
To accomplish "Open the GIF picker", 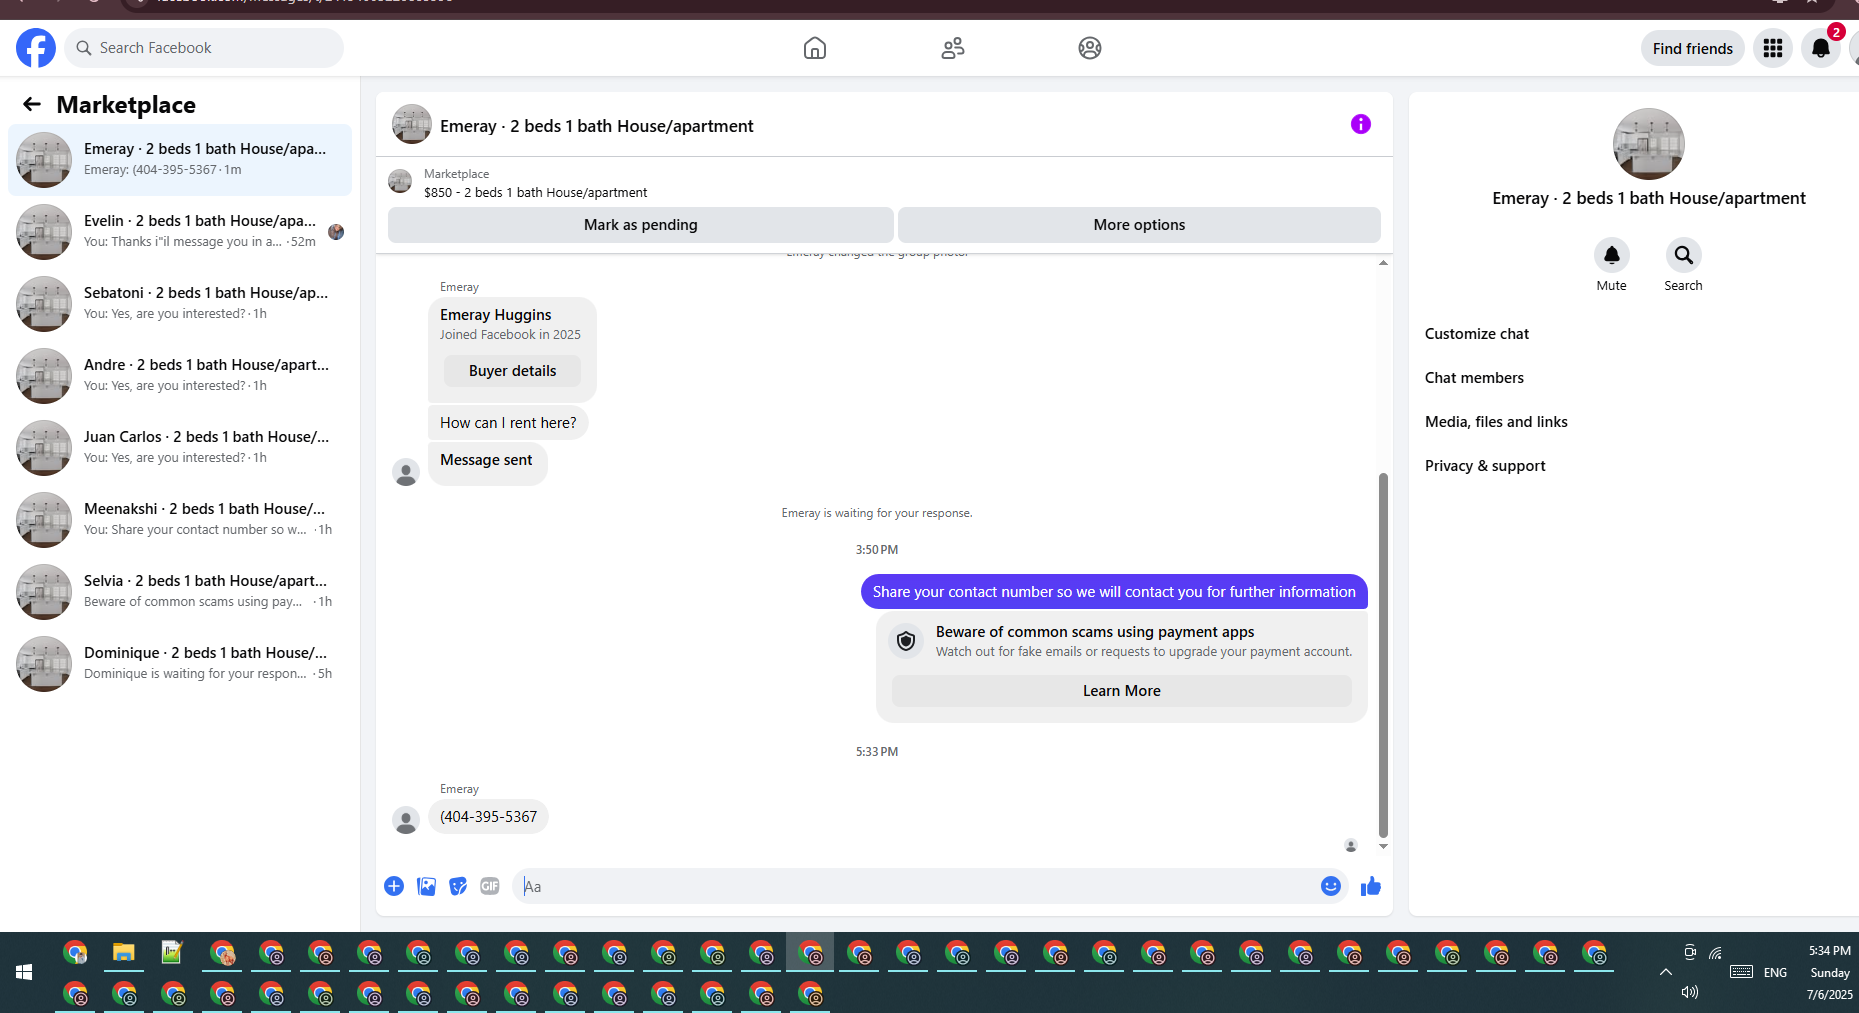I will (490, 886).
